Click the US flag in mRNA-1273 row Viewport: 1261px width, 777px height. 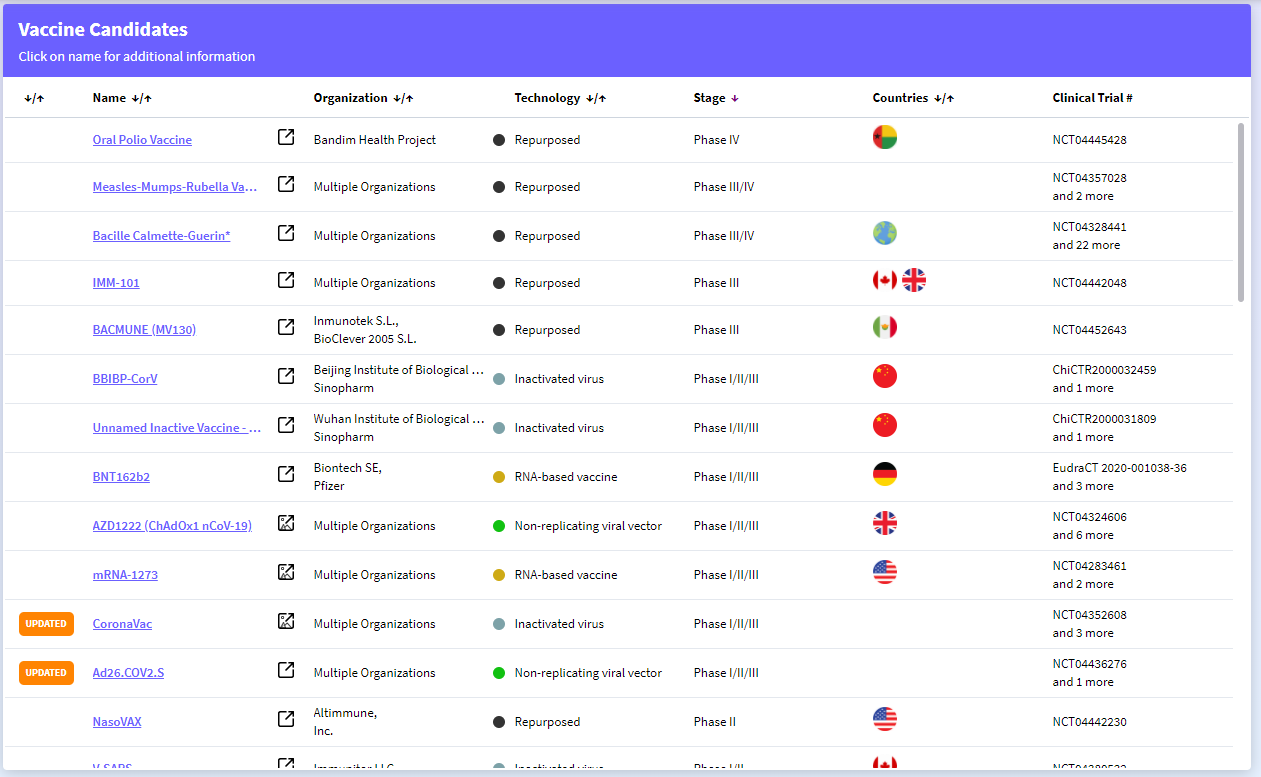pos(885,572)
